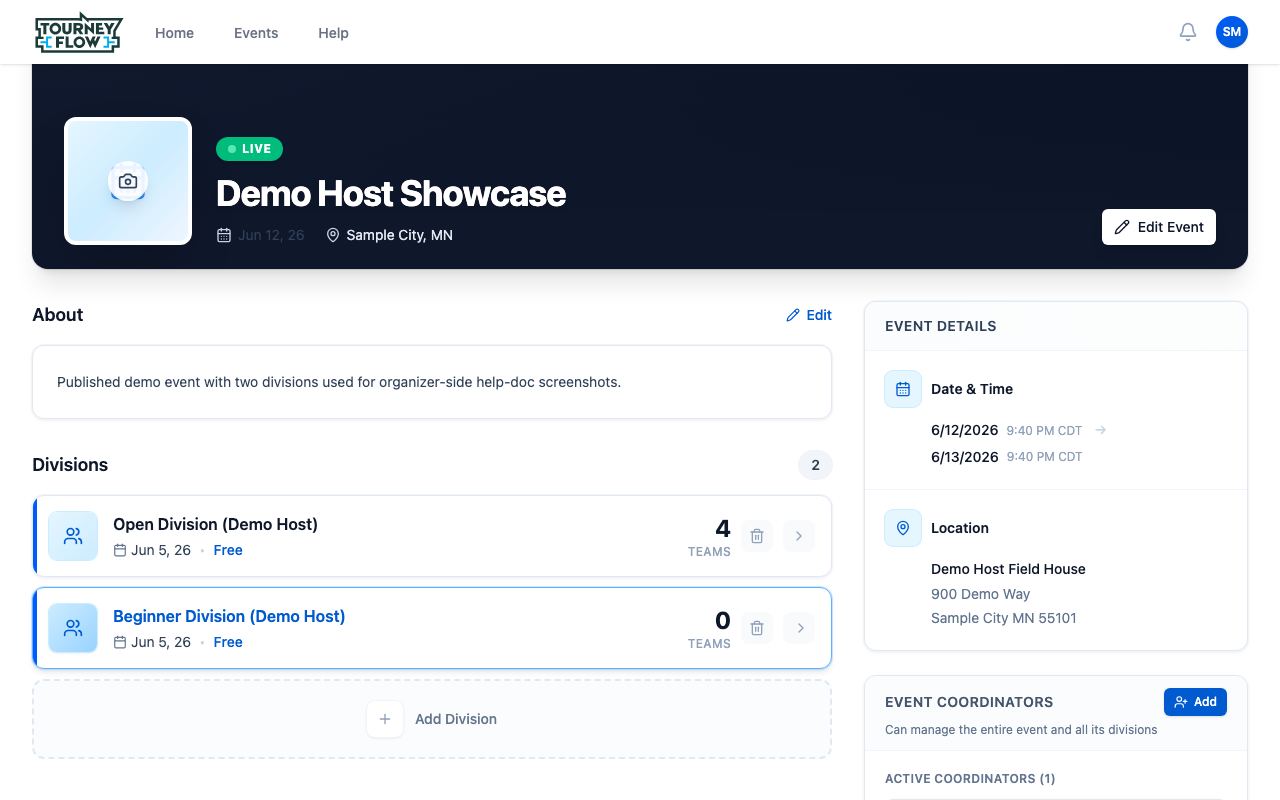Edit the About section
Image resolution: width=1280 pixels, height=800 pixels.
click(809, 315)
